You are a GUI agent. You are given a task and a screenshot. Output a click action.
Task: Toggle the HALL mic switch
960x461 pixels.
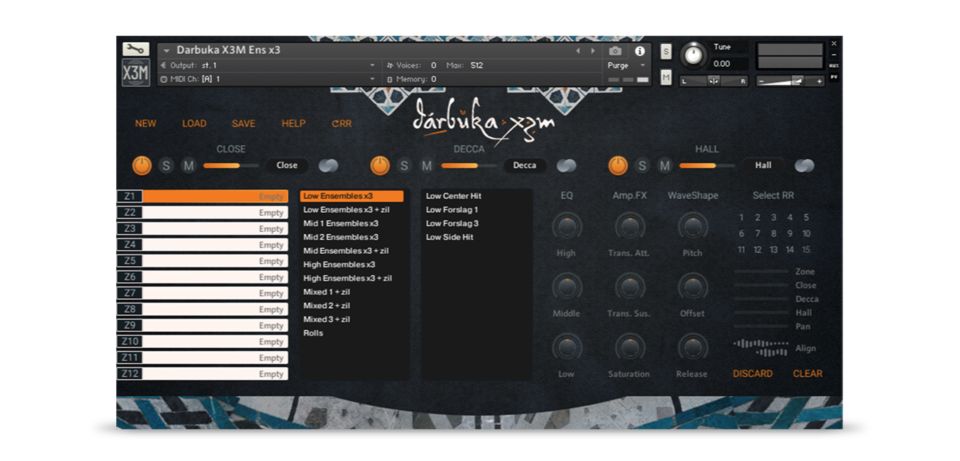pyautogui.click(x=804, y=165)
